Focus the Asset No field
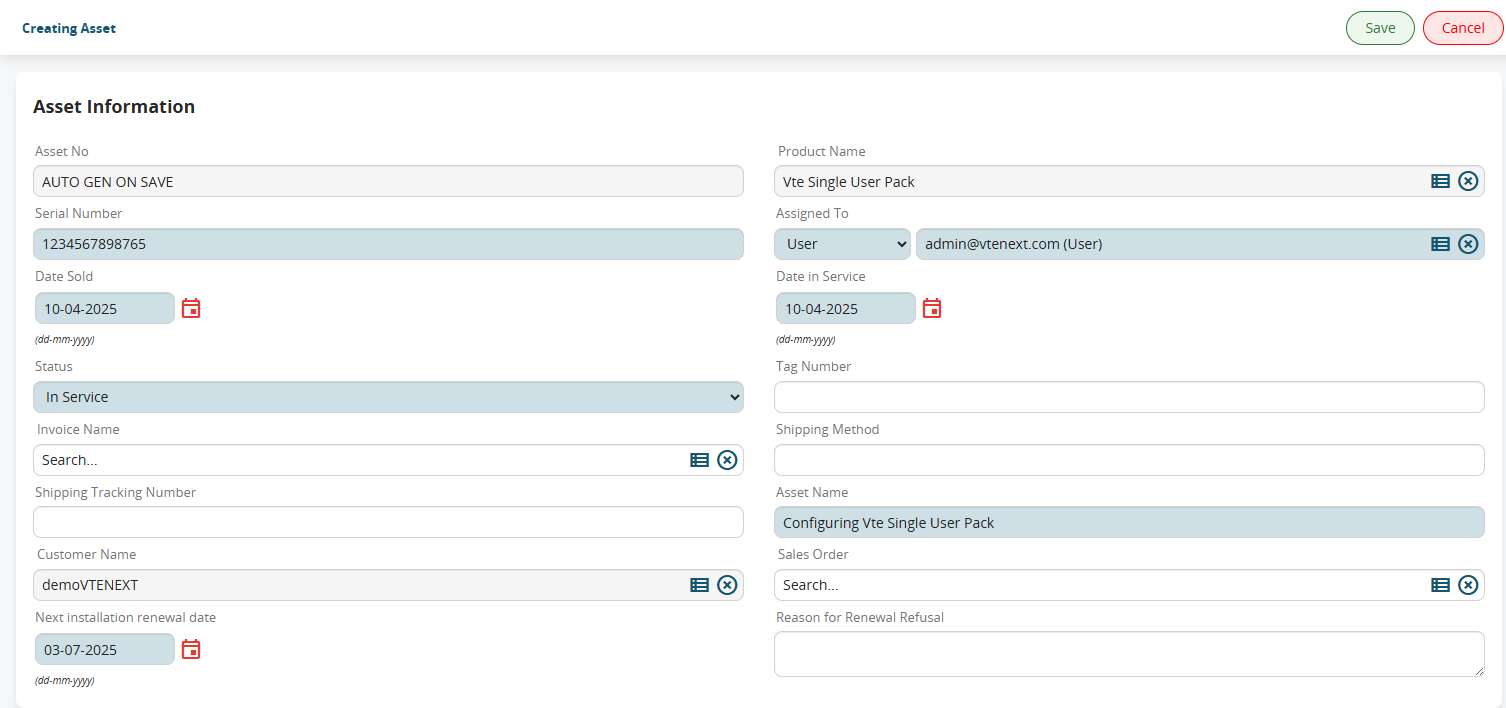 (x=388, y=181)
